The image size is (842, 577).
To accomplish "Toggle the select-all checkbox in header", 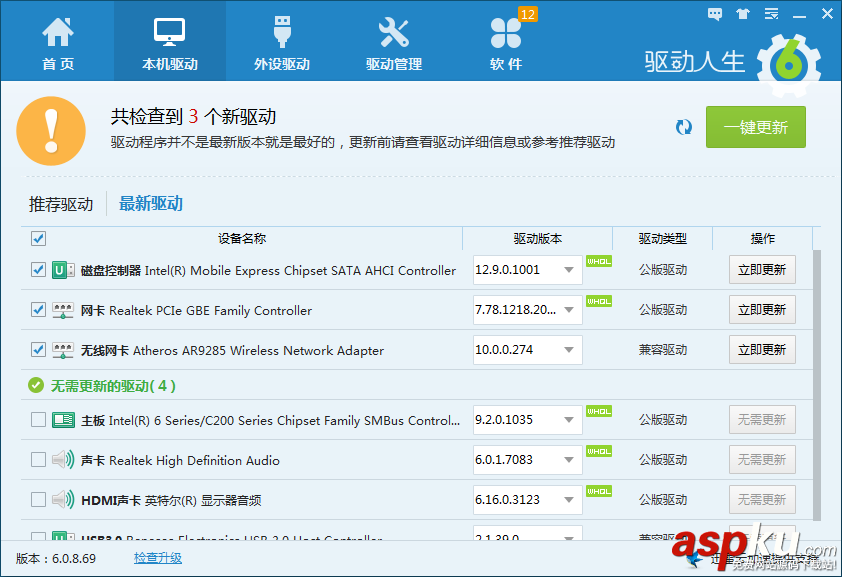I will coord(38,238).
